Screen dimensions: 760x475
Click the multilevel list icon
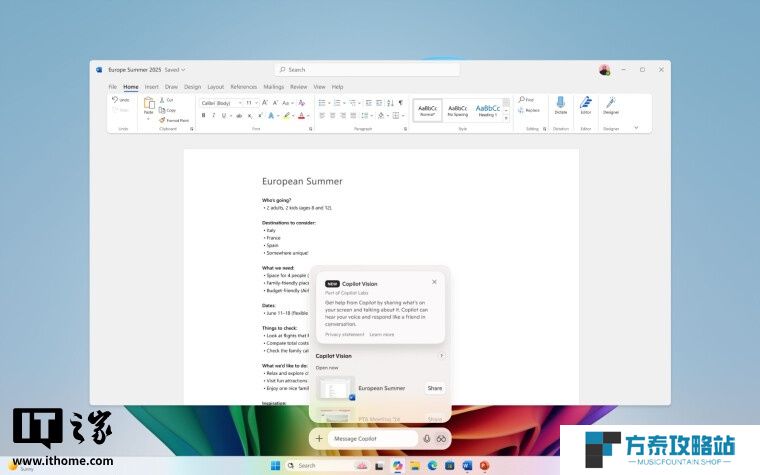click(353, 103)
